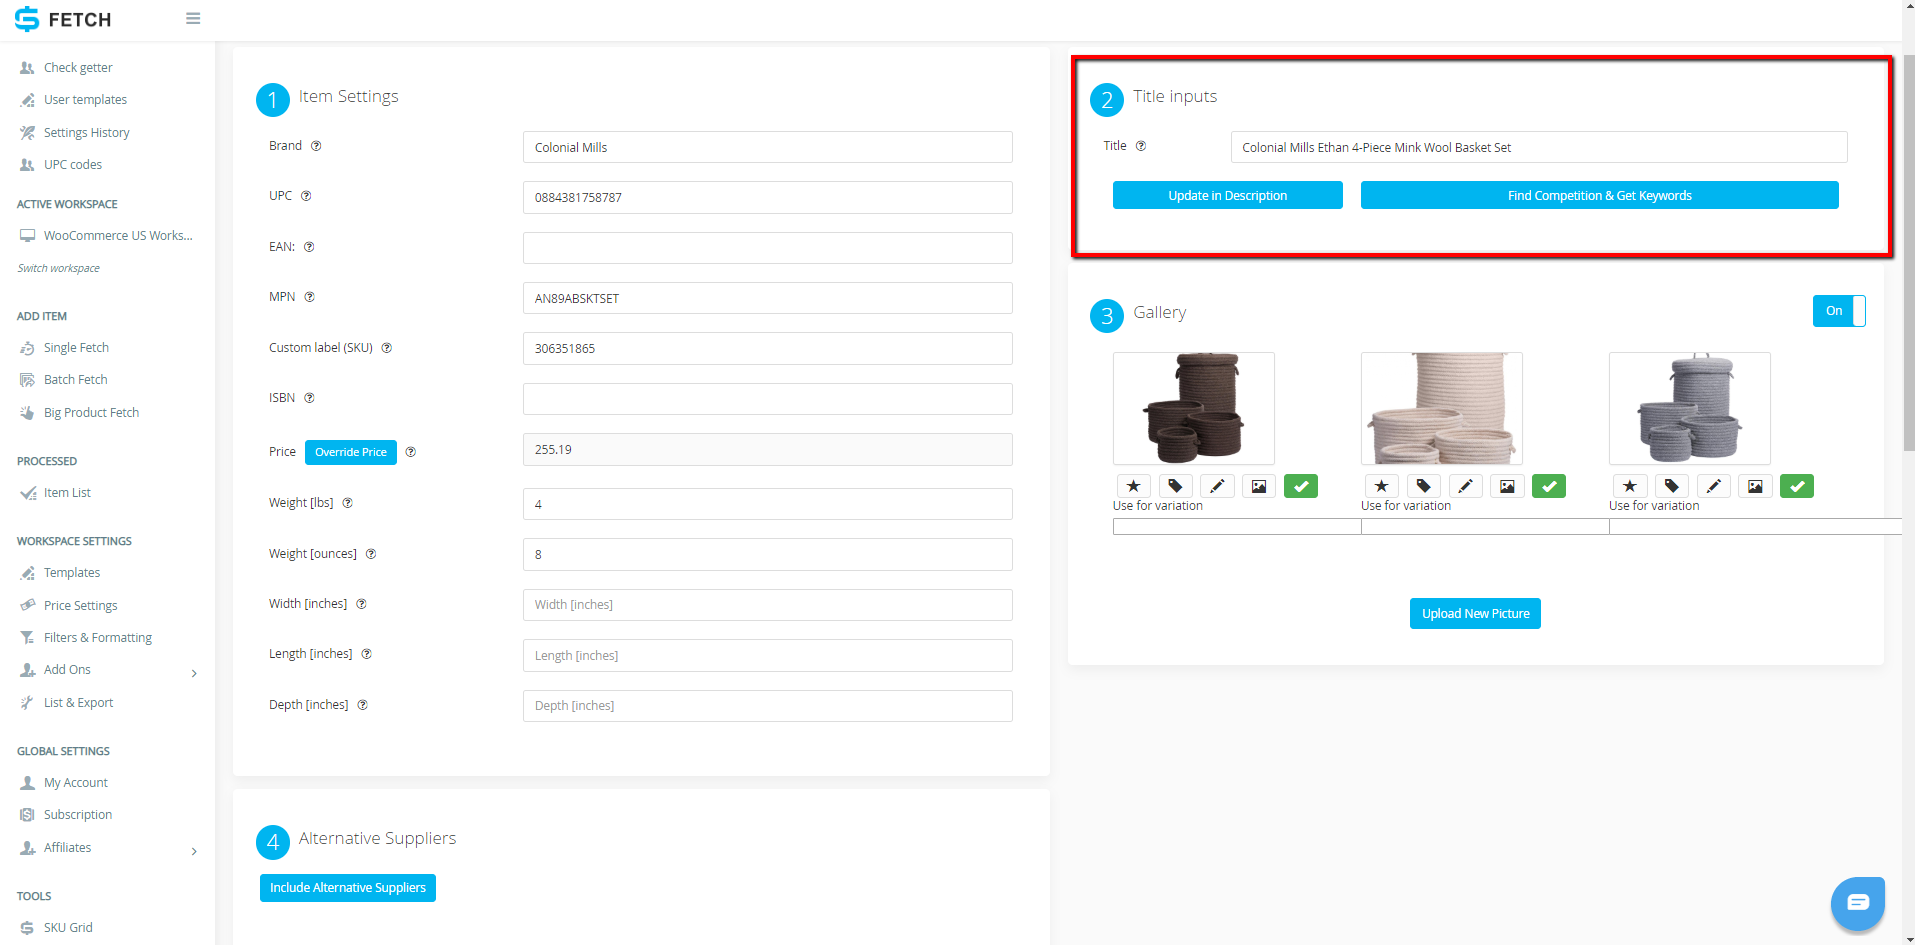Show help for Depth inches field

tap(363, 705)
